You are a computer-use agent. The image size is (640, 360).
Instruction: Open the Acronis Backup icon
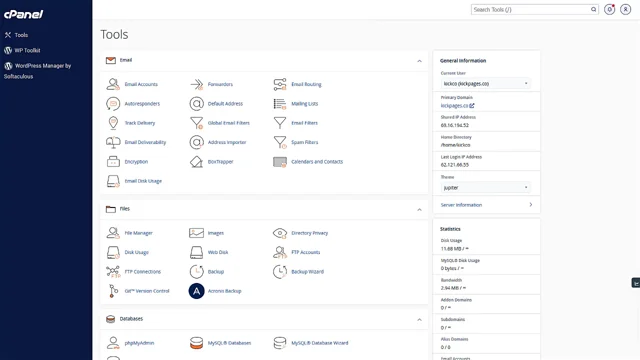tap(196, 291)
